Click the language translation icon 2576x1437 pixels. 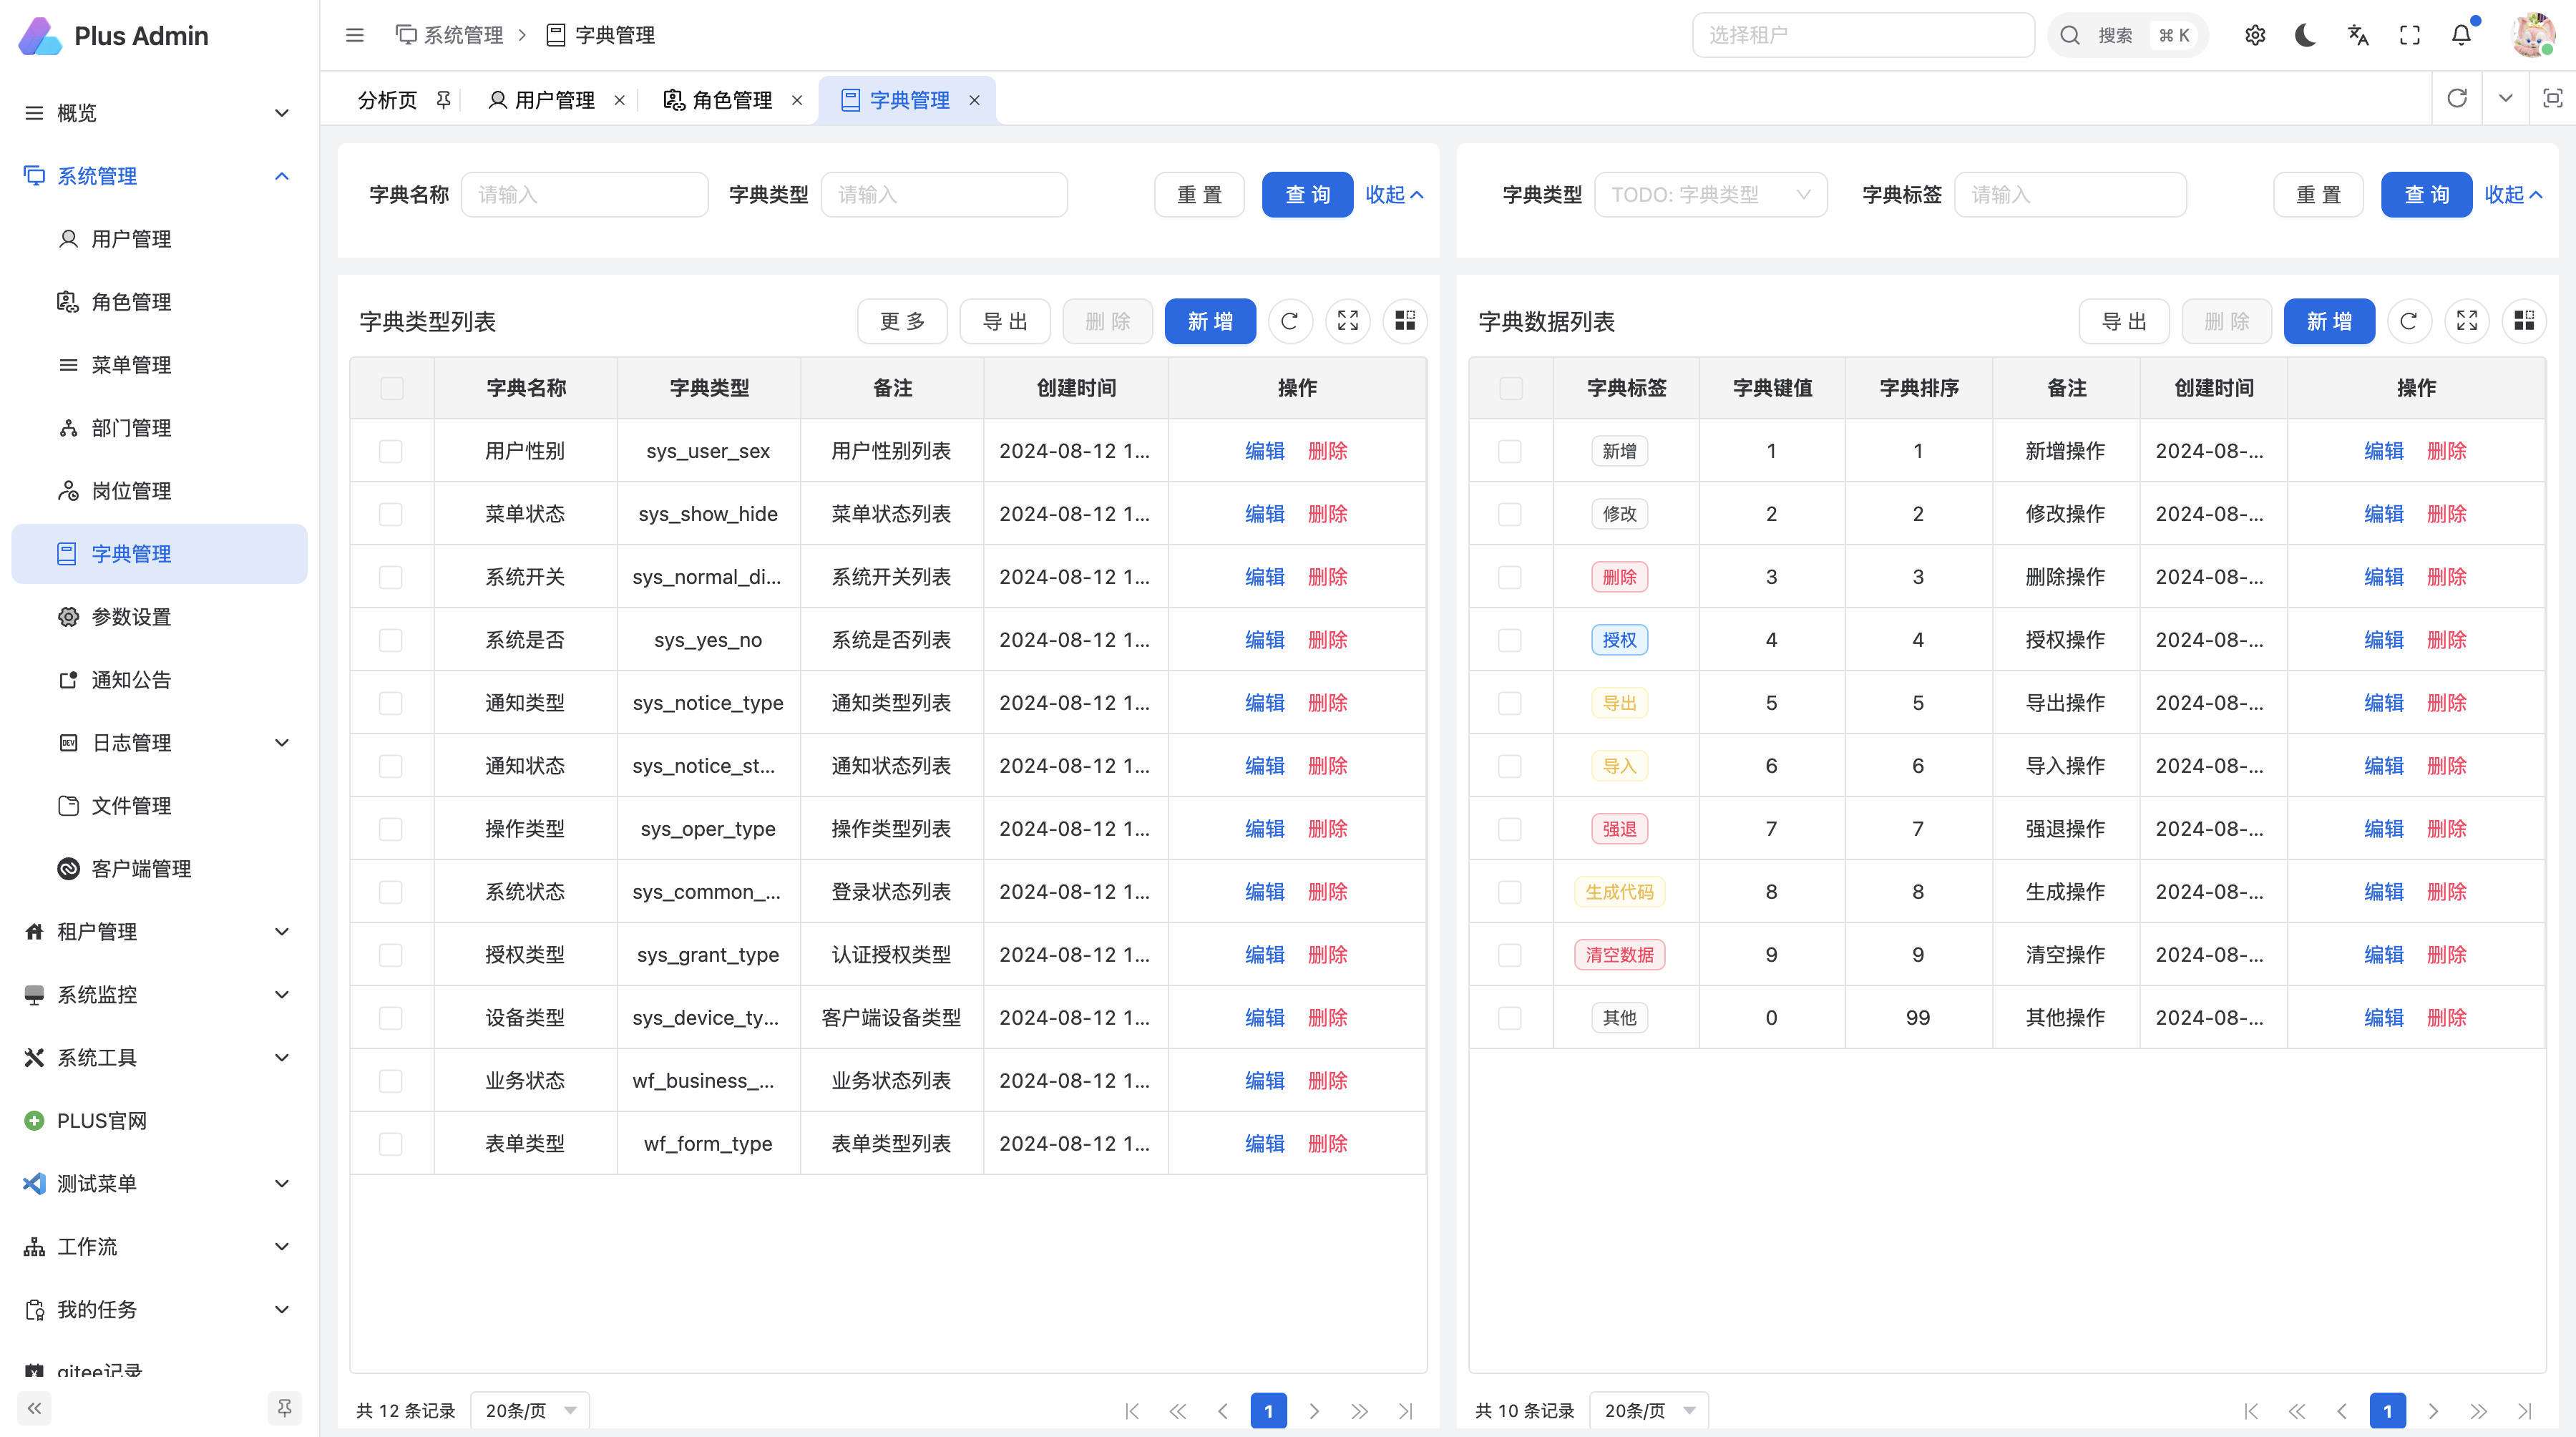point(2358,35)
